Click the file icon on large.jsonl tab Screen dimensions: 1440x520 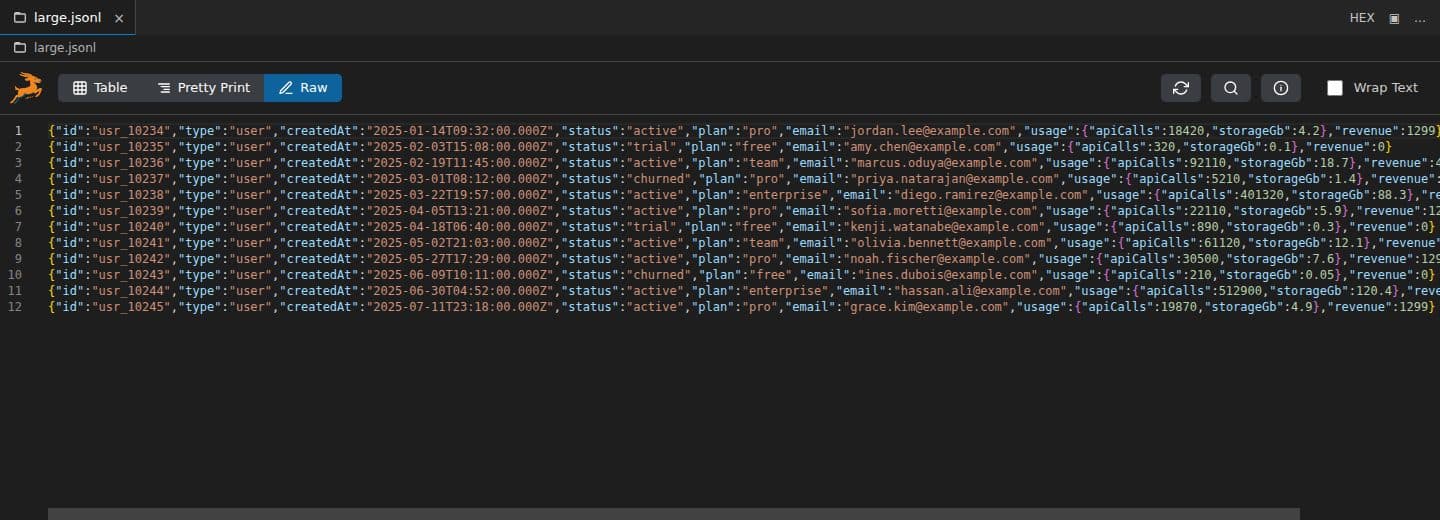(x=20, y=18)
